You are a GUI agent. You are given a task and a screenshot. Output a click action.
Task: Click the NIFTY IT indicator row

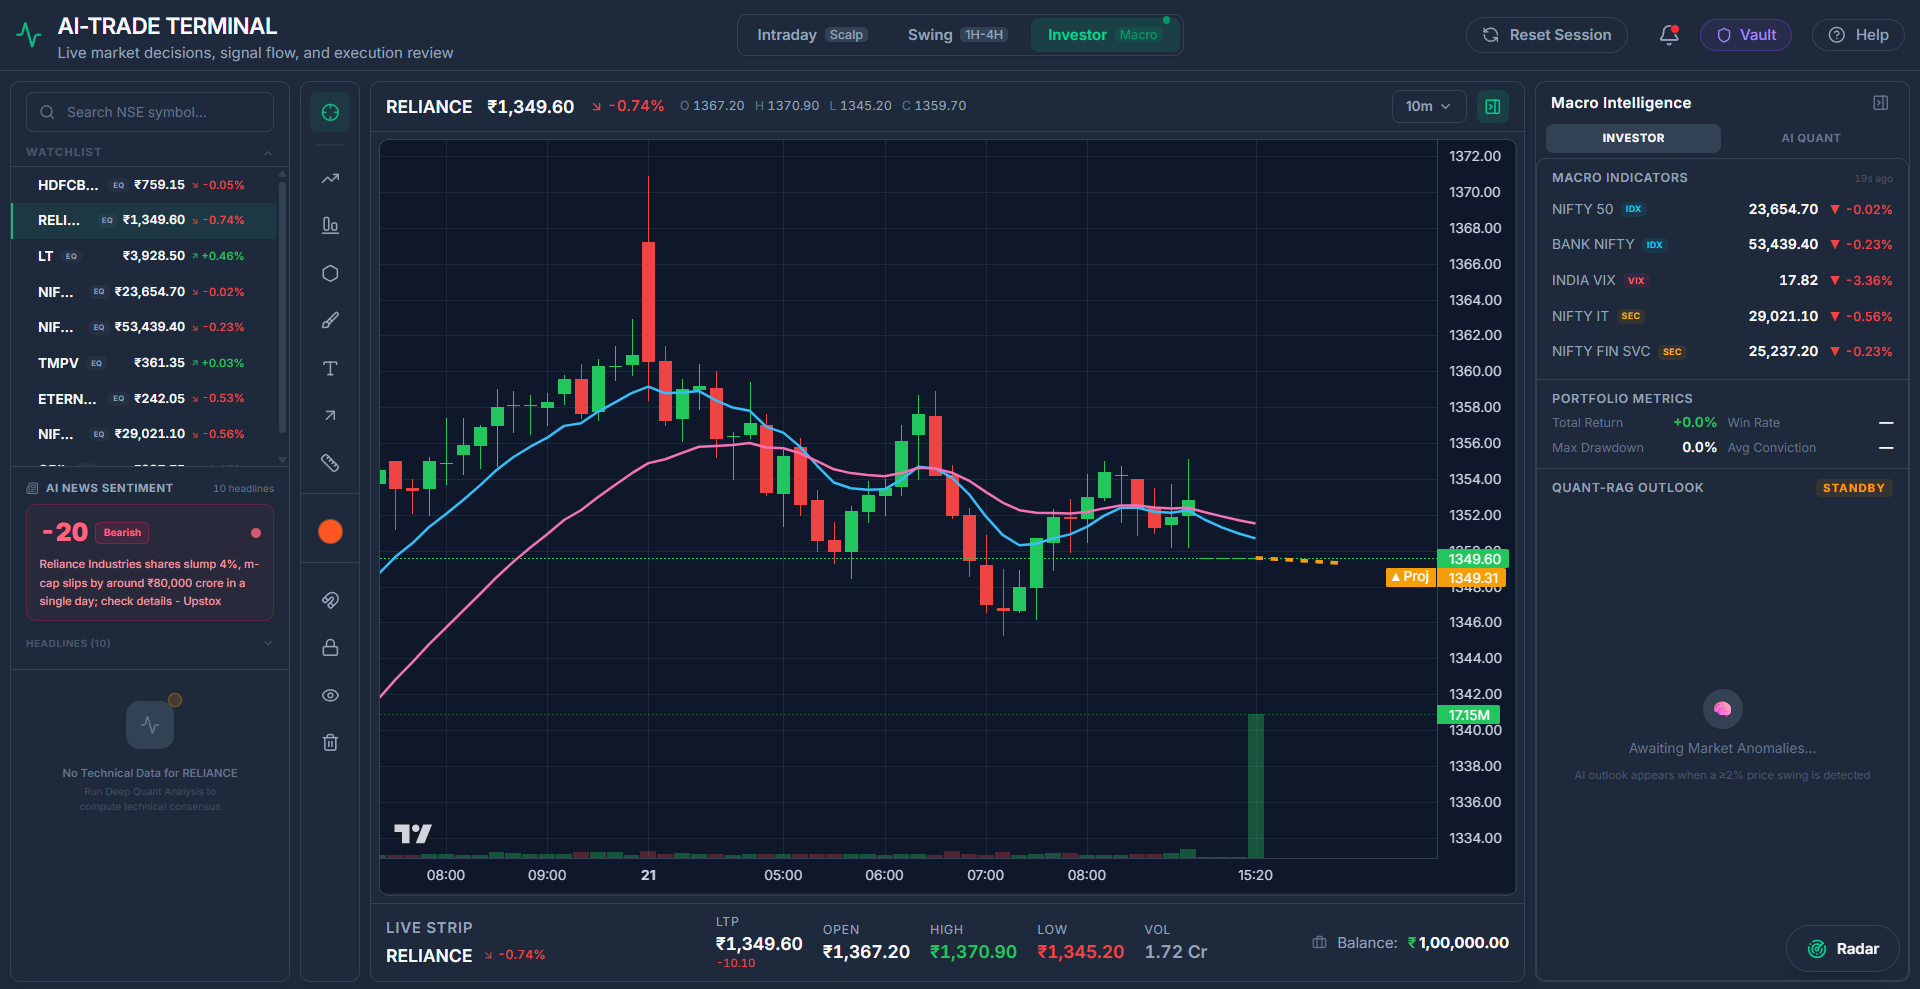tap(1722, 316)
